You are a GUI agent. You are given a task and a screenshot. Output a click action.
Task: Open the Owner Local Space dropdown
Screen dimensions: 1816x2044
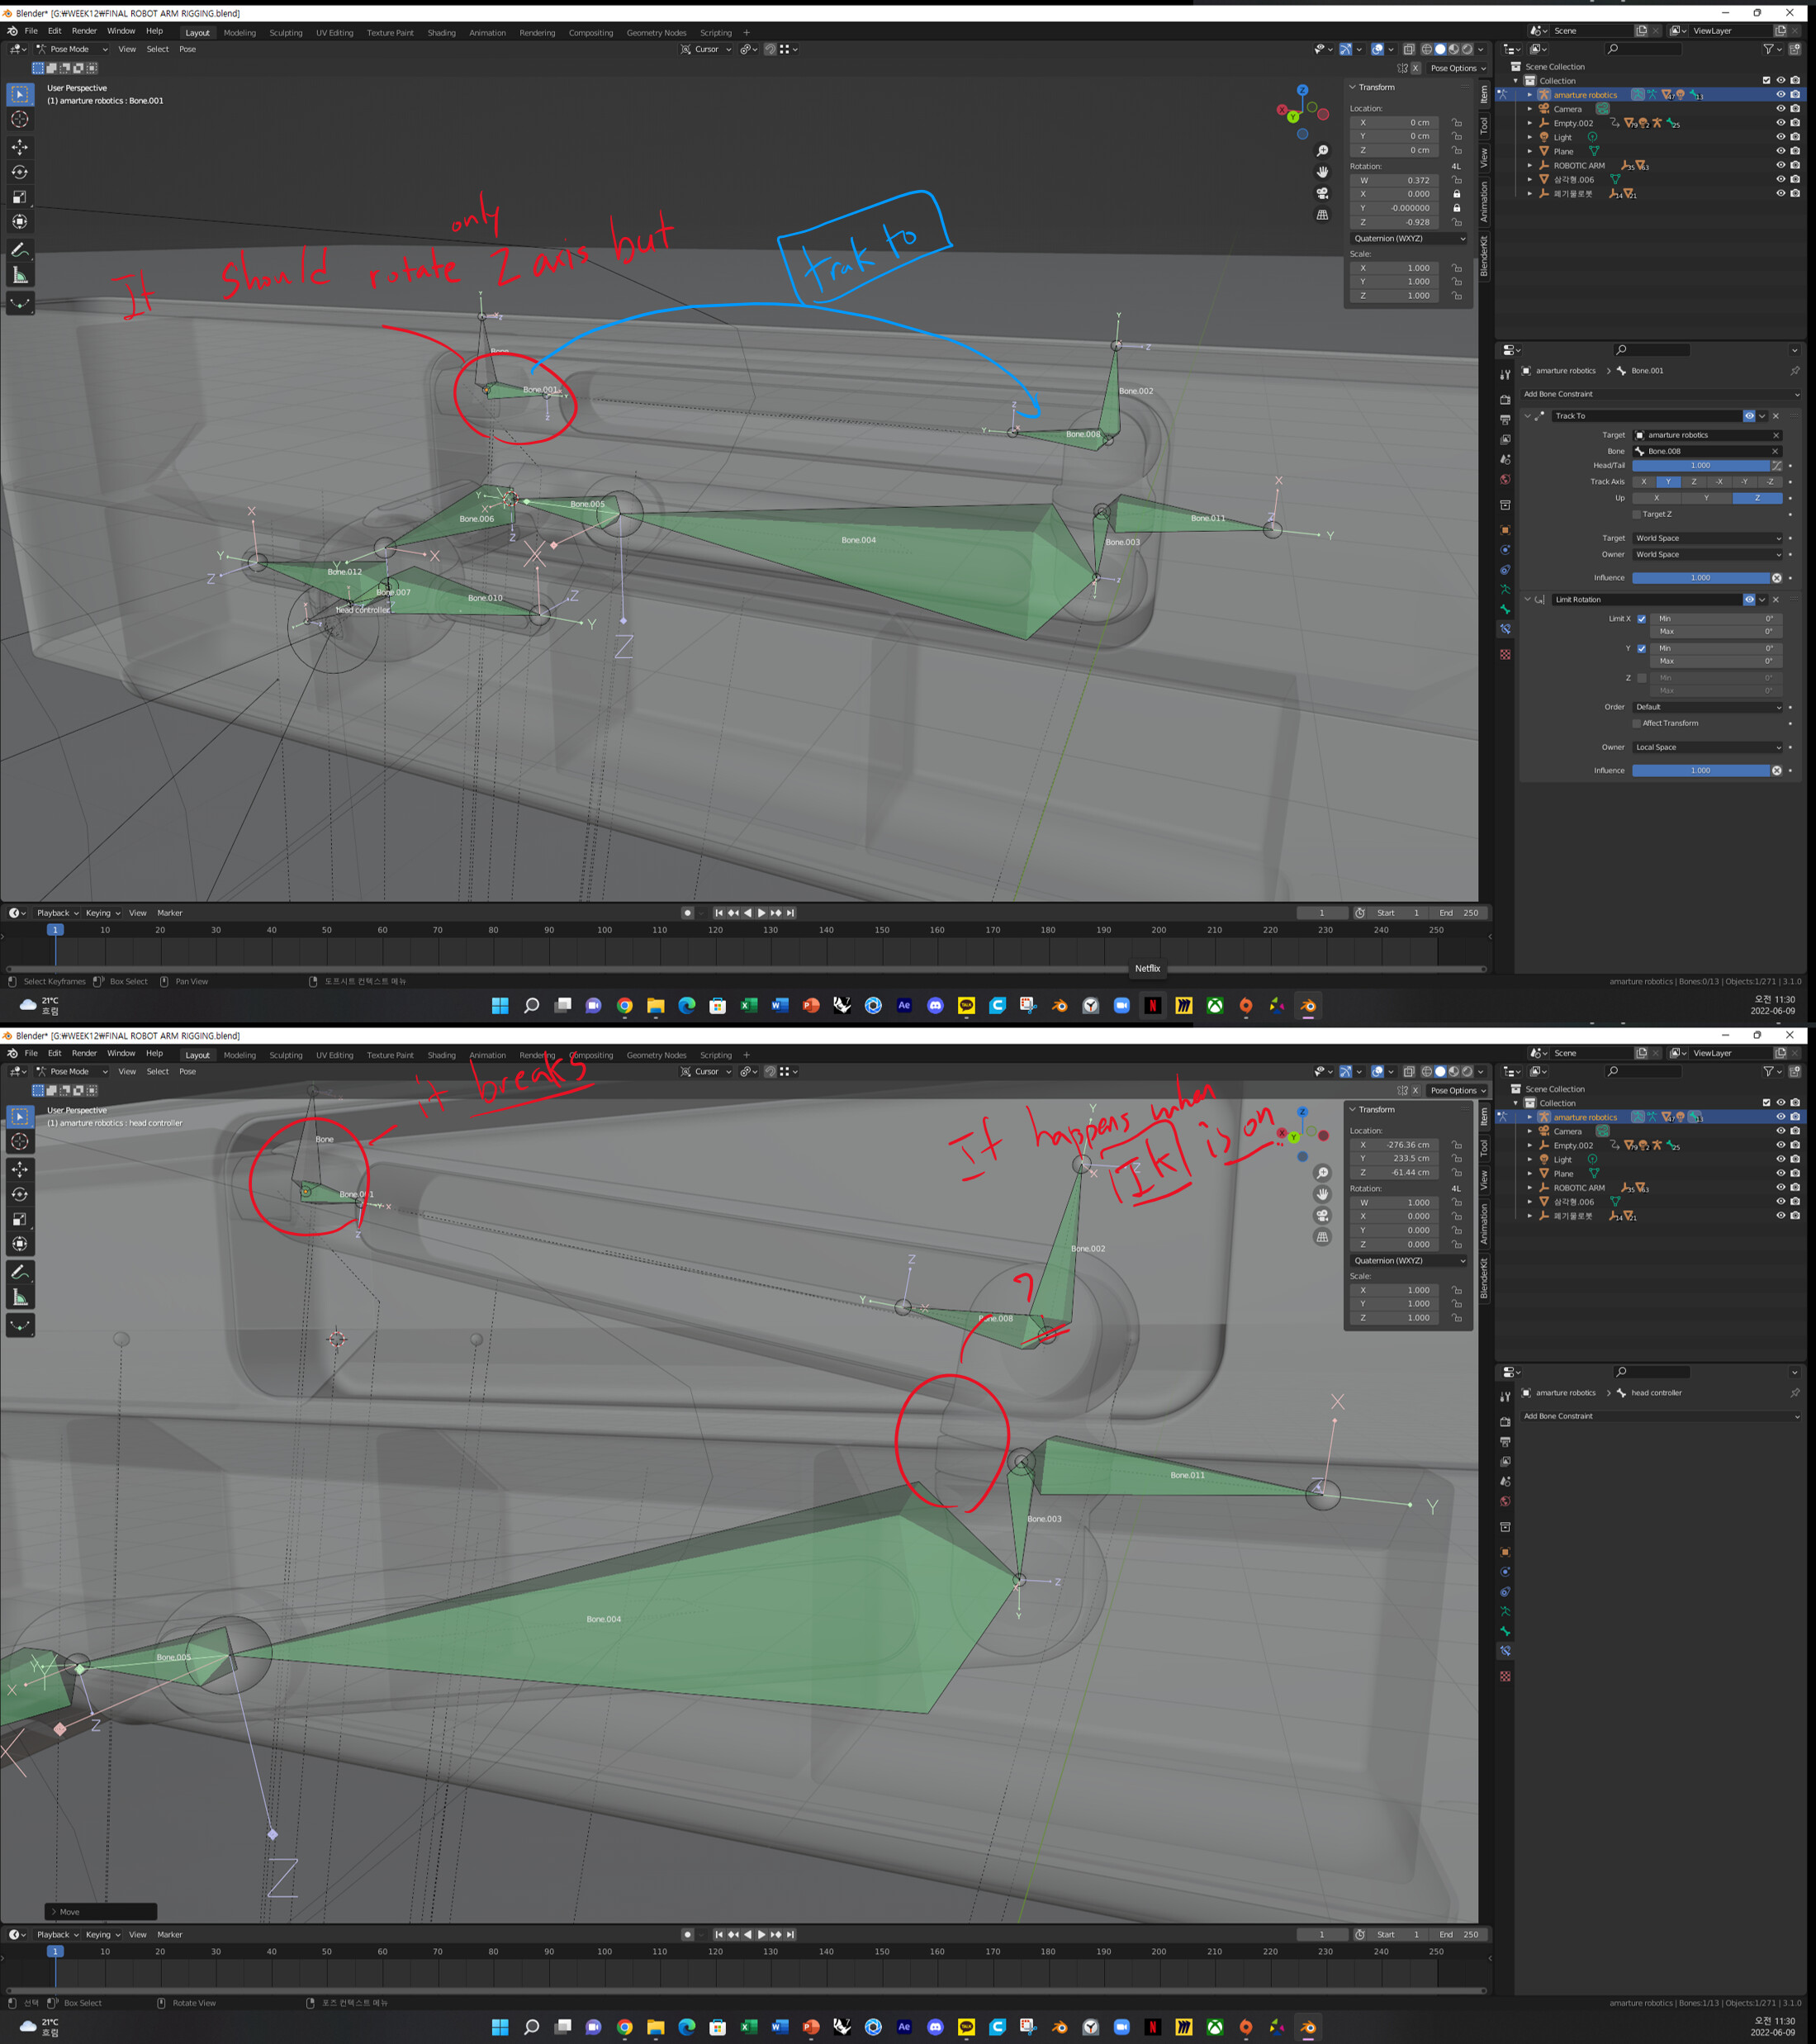pos(1707,747)
